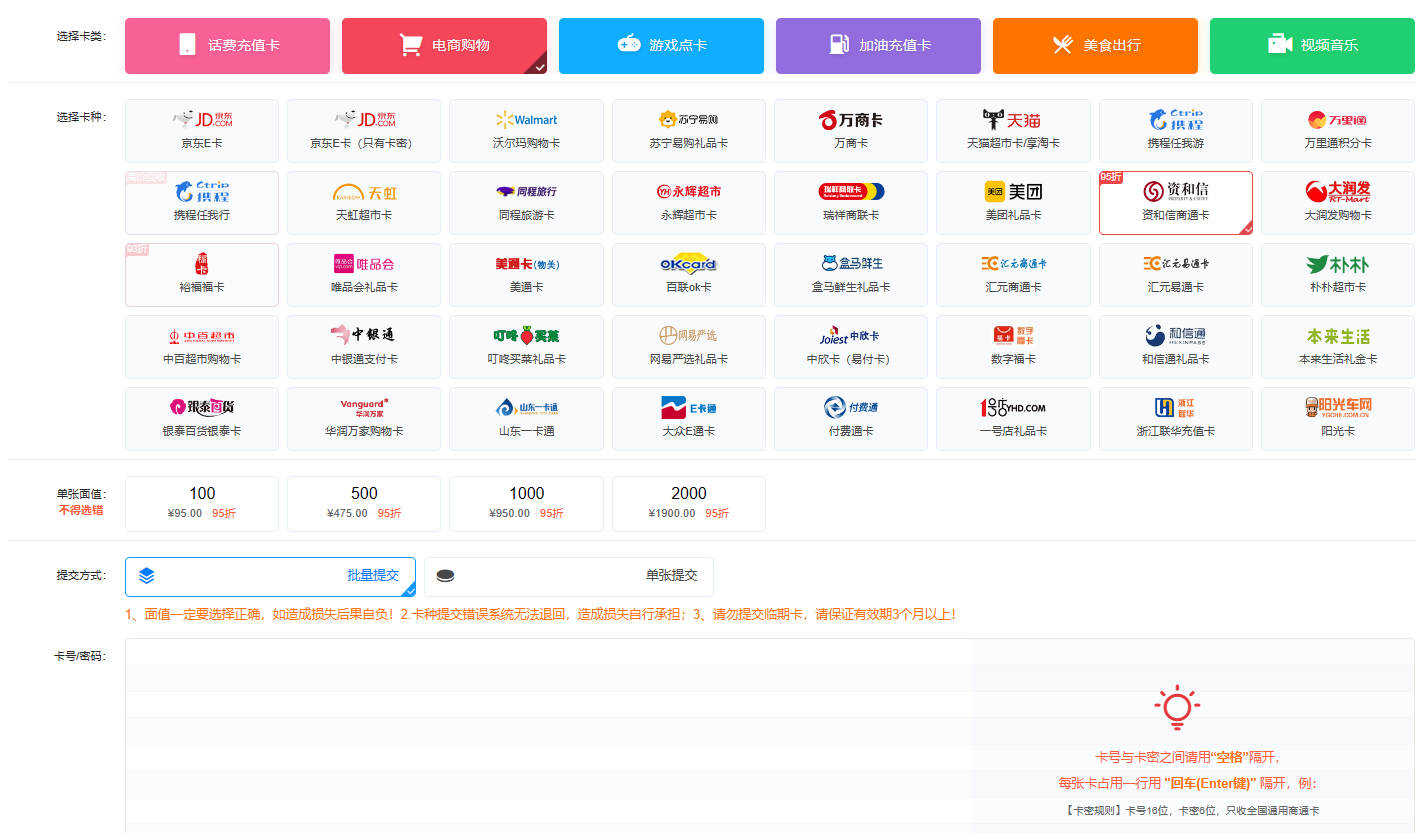1421x833 pixels.
Task: Pick the 携程任我游 card
Action: click(1176, 131)
